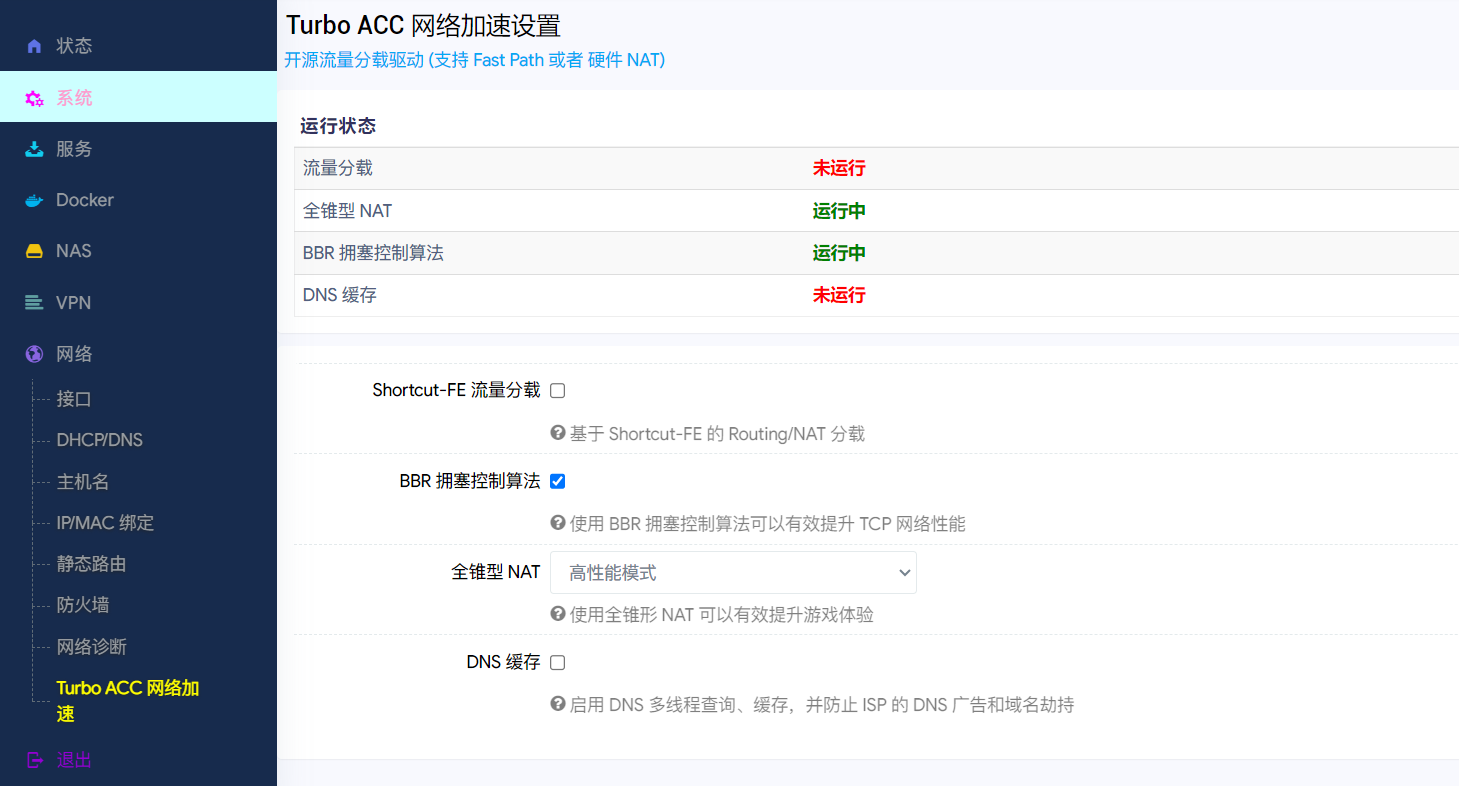Open the 全锥型 NAT mode dropdown

(x=733, y=573)
